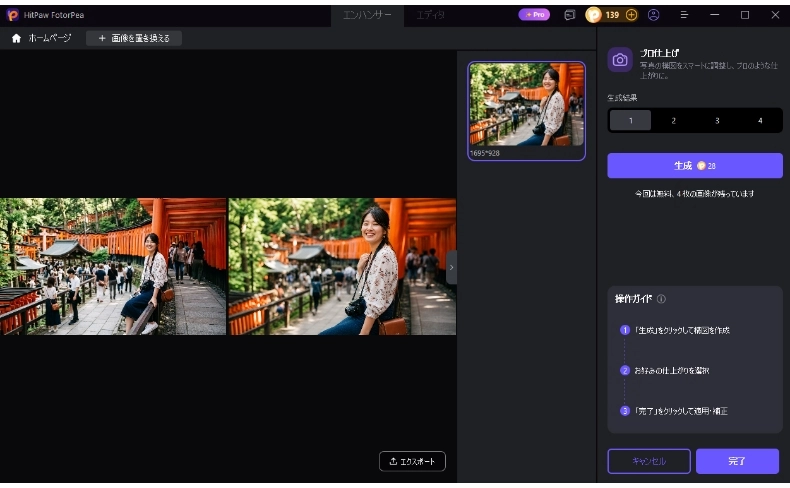Click the HitPaw FotorPea logo icon

(13, 15)
